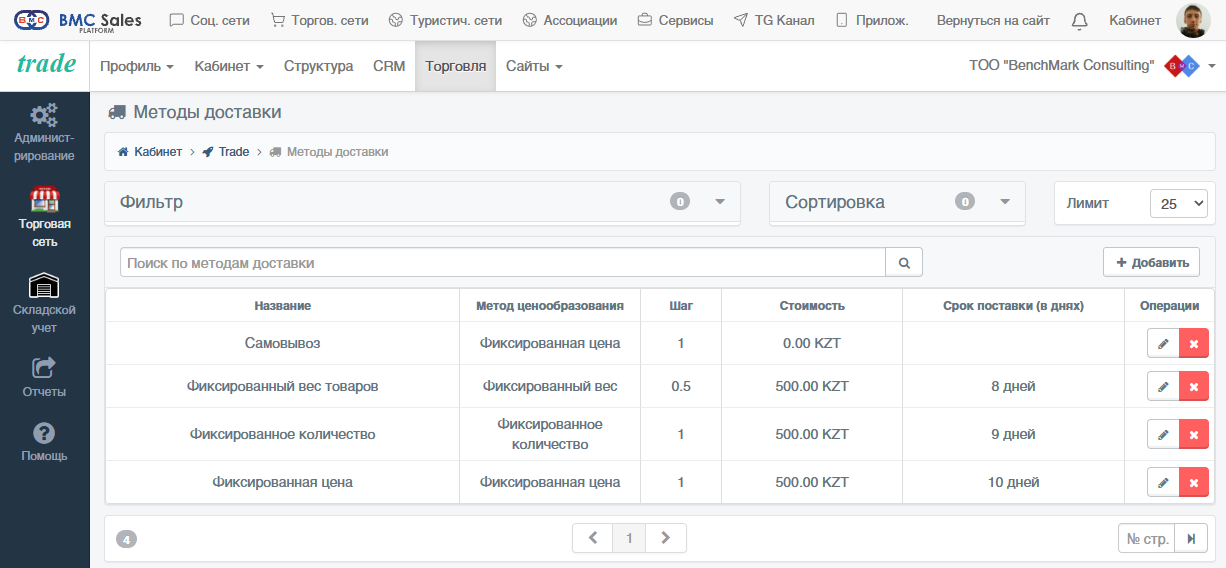Open company switcher caret
The height and width of the screenshot is (568, 1226).
tap(1212, 66)
